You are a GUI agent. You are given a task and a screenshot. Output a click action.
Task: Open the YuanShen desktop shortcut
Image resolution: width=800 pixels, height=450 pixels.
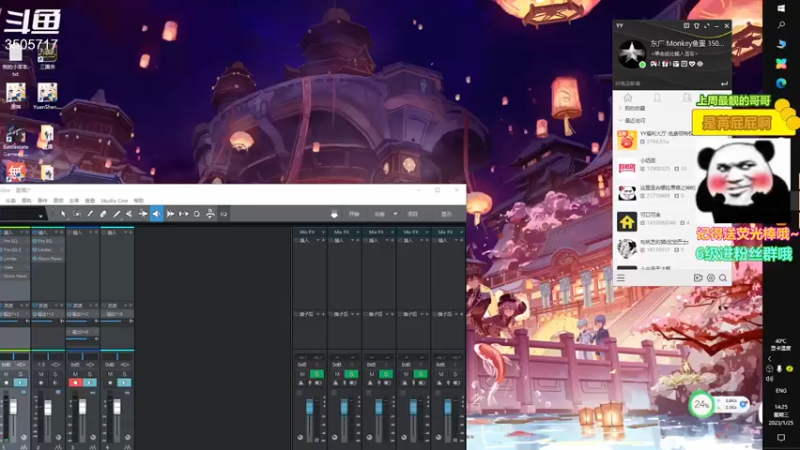click(x=47, y=96)
